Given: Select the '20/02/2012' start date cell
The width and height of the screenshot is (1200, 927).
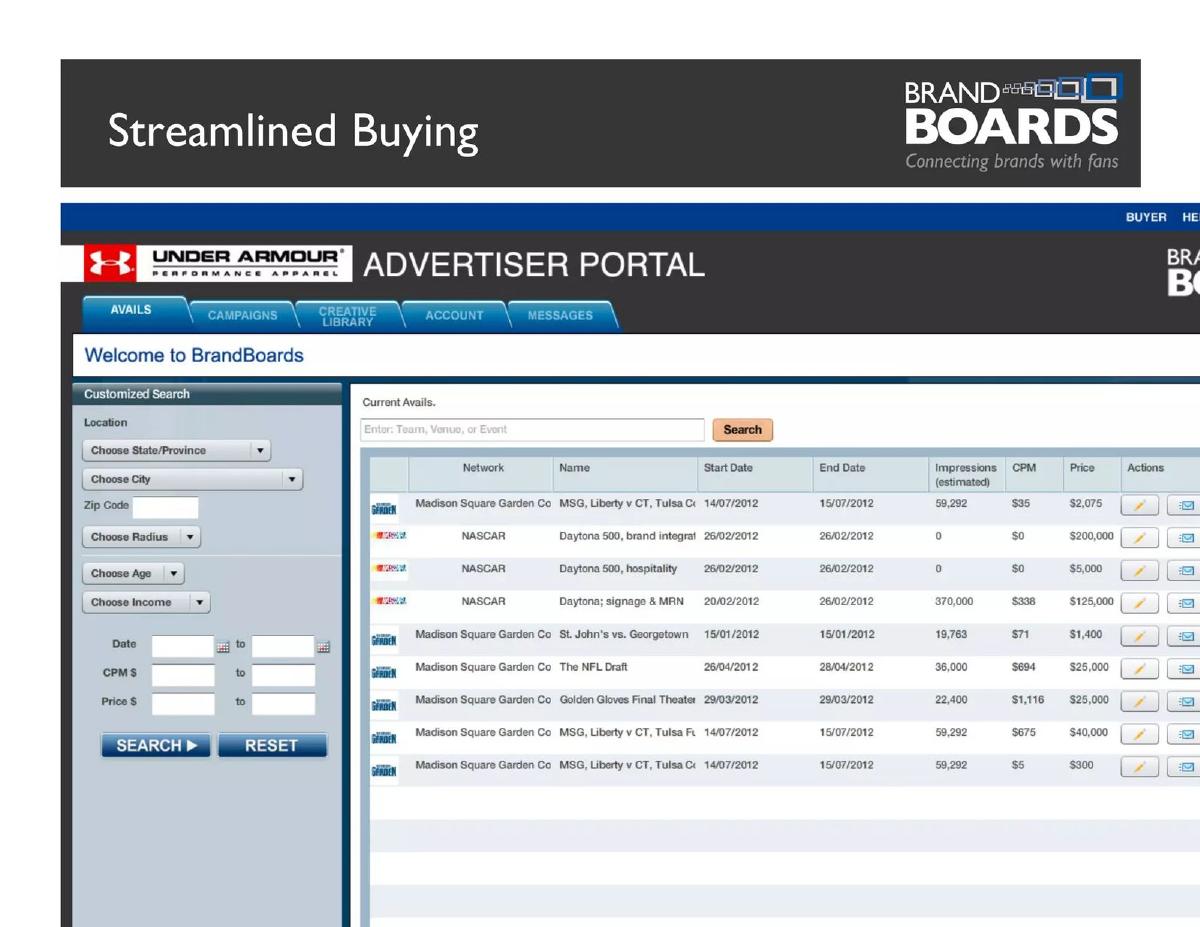Looking at the screenshot, I should click(731, 602).
